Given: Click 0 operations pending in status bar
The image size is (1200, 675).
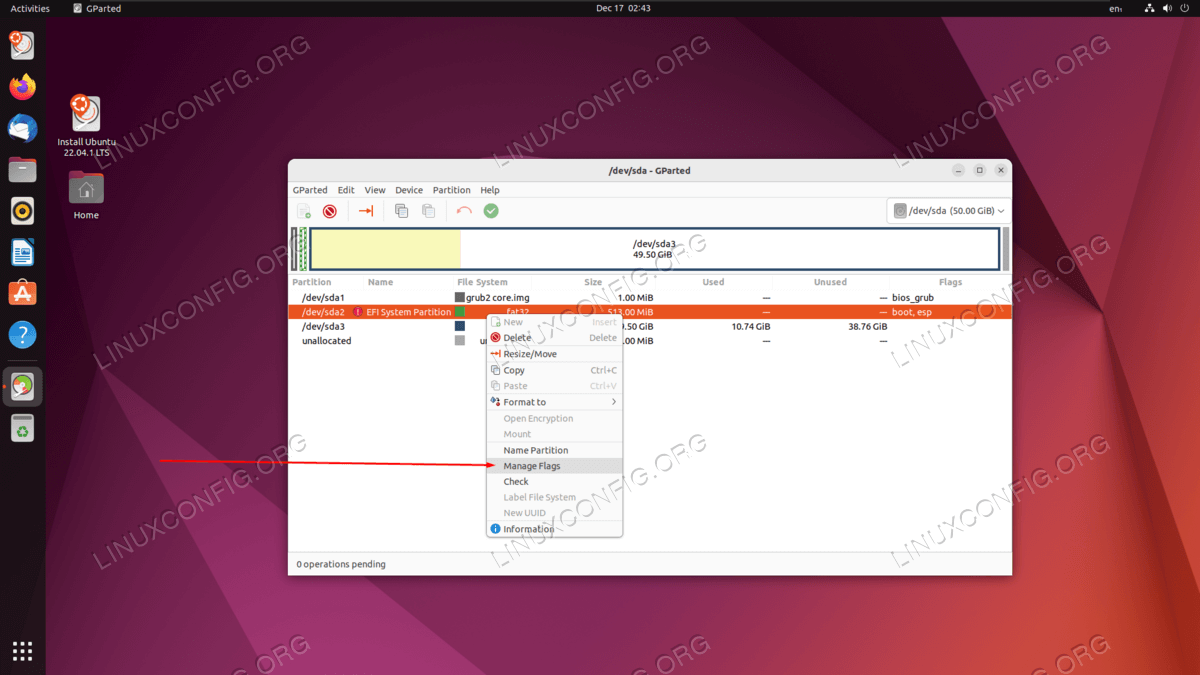Looking at the screenshot, I should tap(341, 564).
